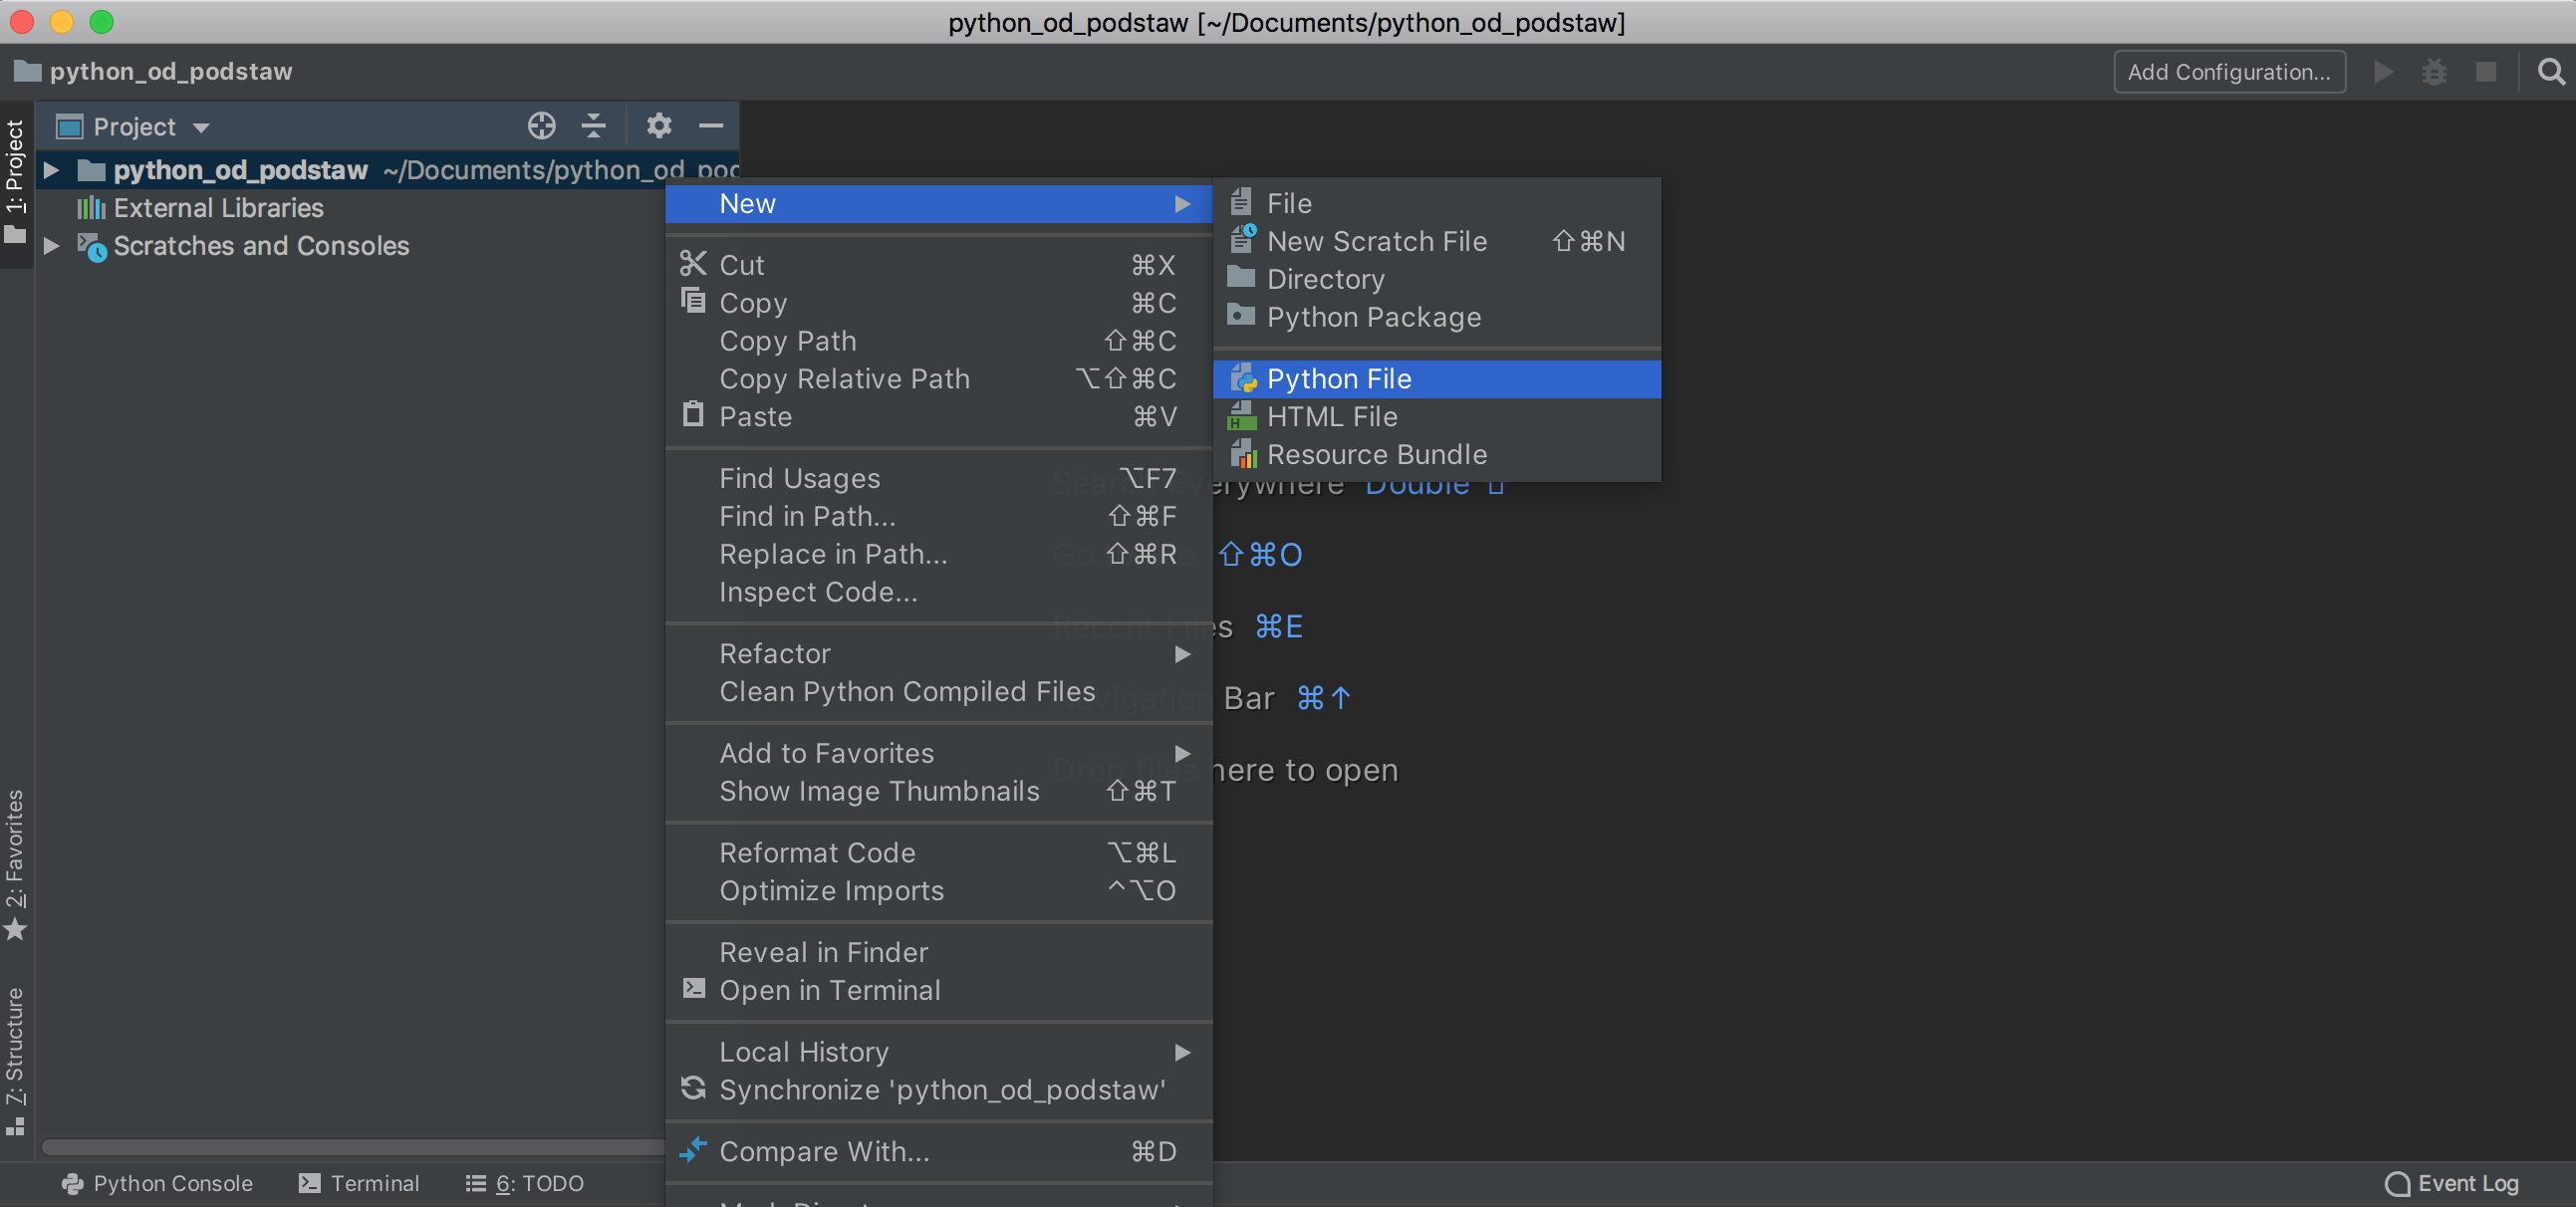The image size is (2576, 1207).
Task: Click the Synchronize refresh icon
Action: pos(693,1088)
